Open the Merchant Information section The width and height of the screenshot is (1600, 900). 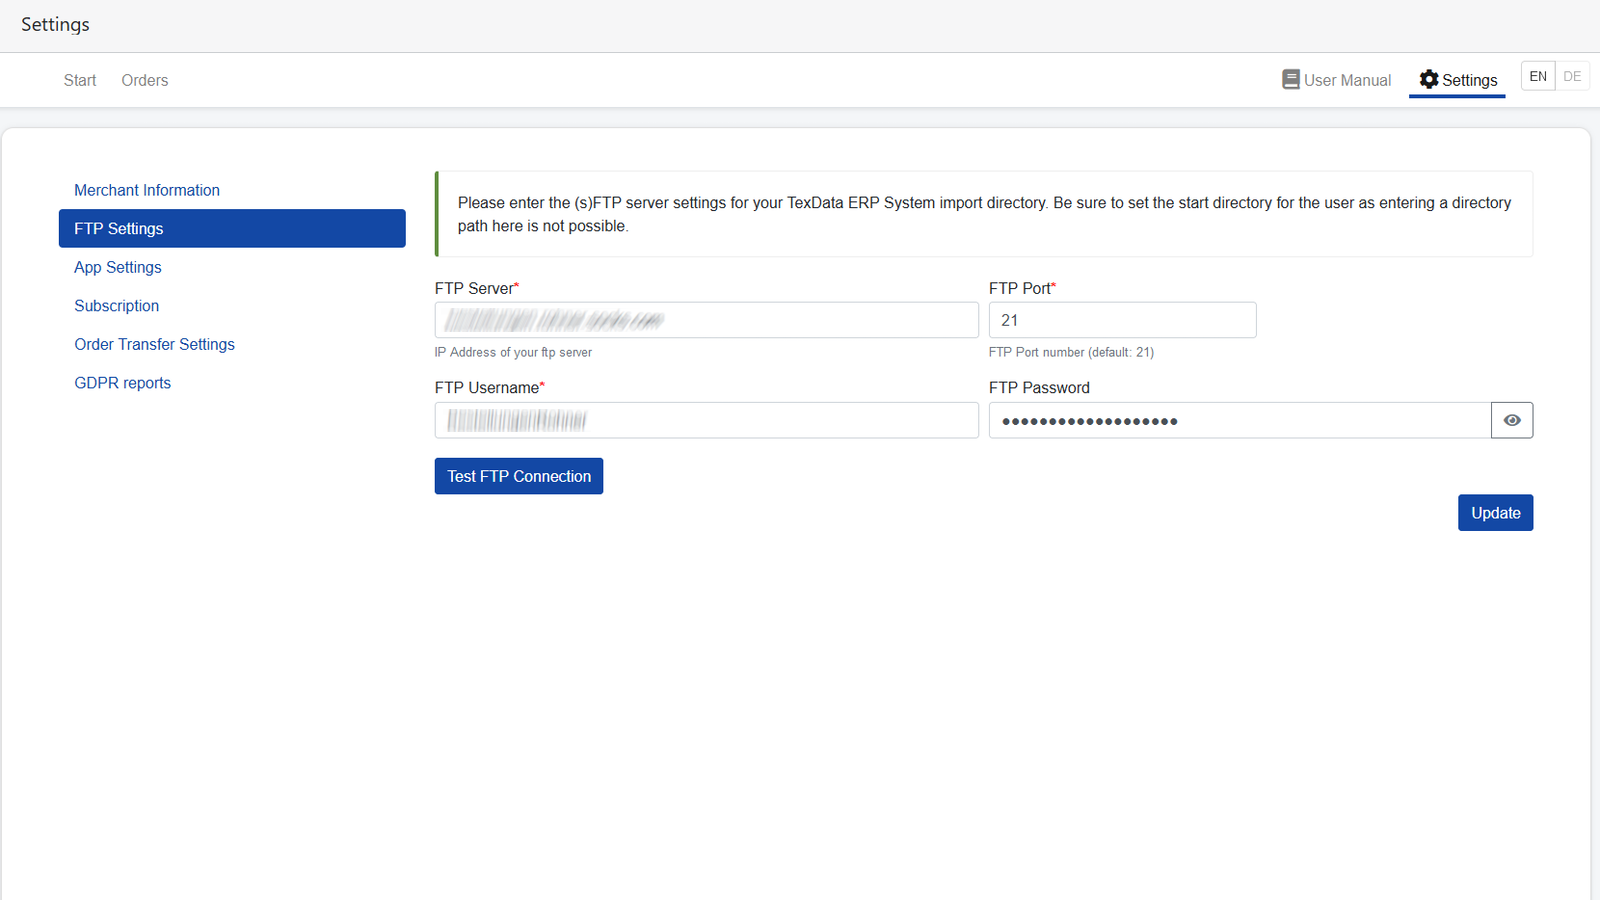click(147, 190)
